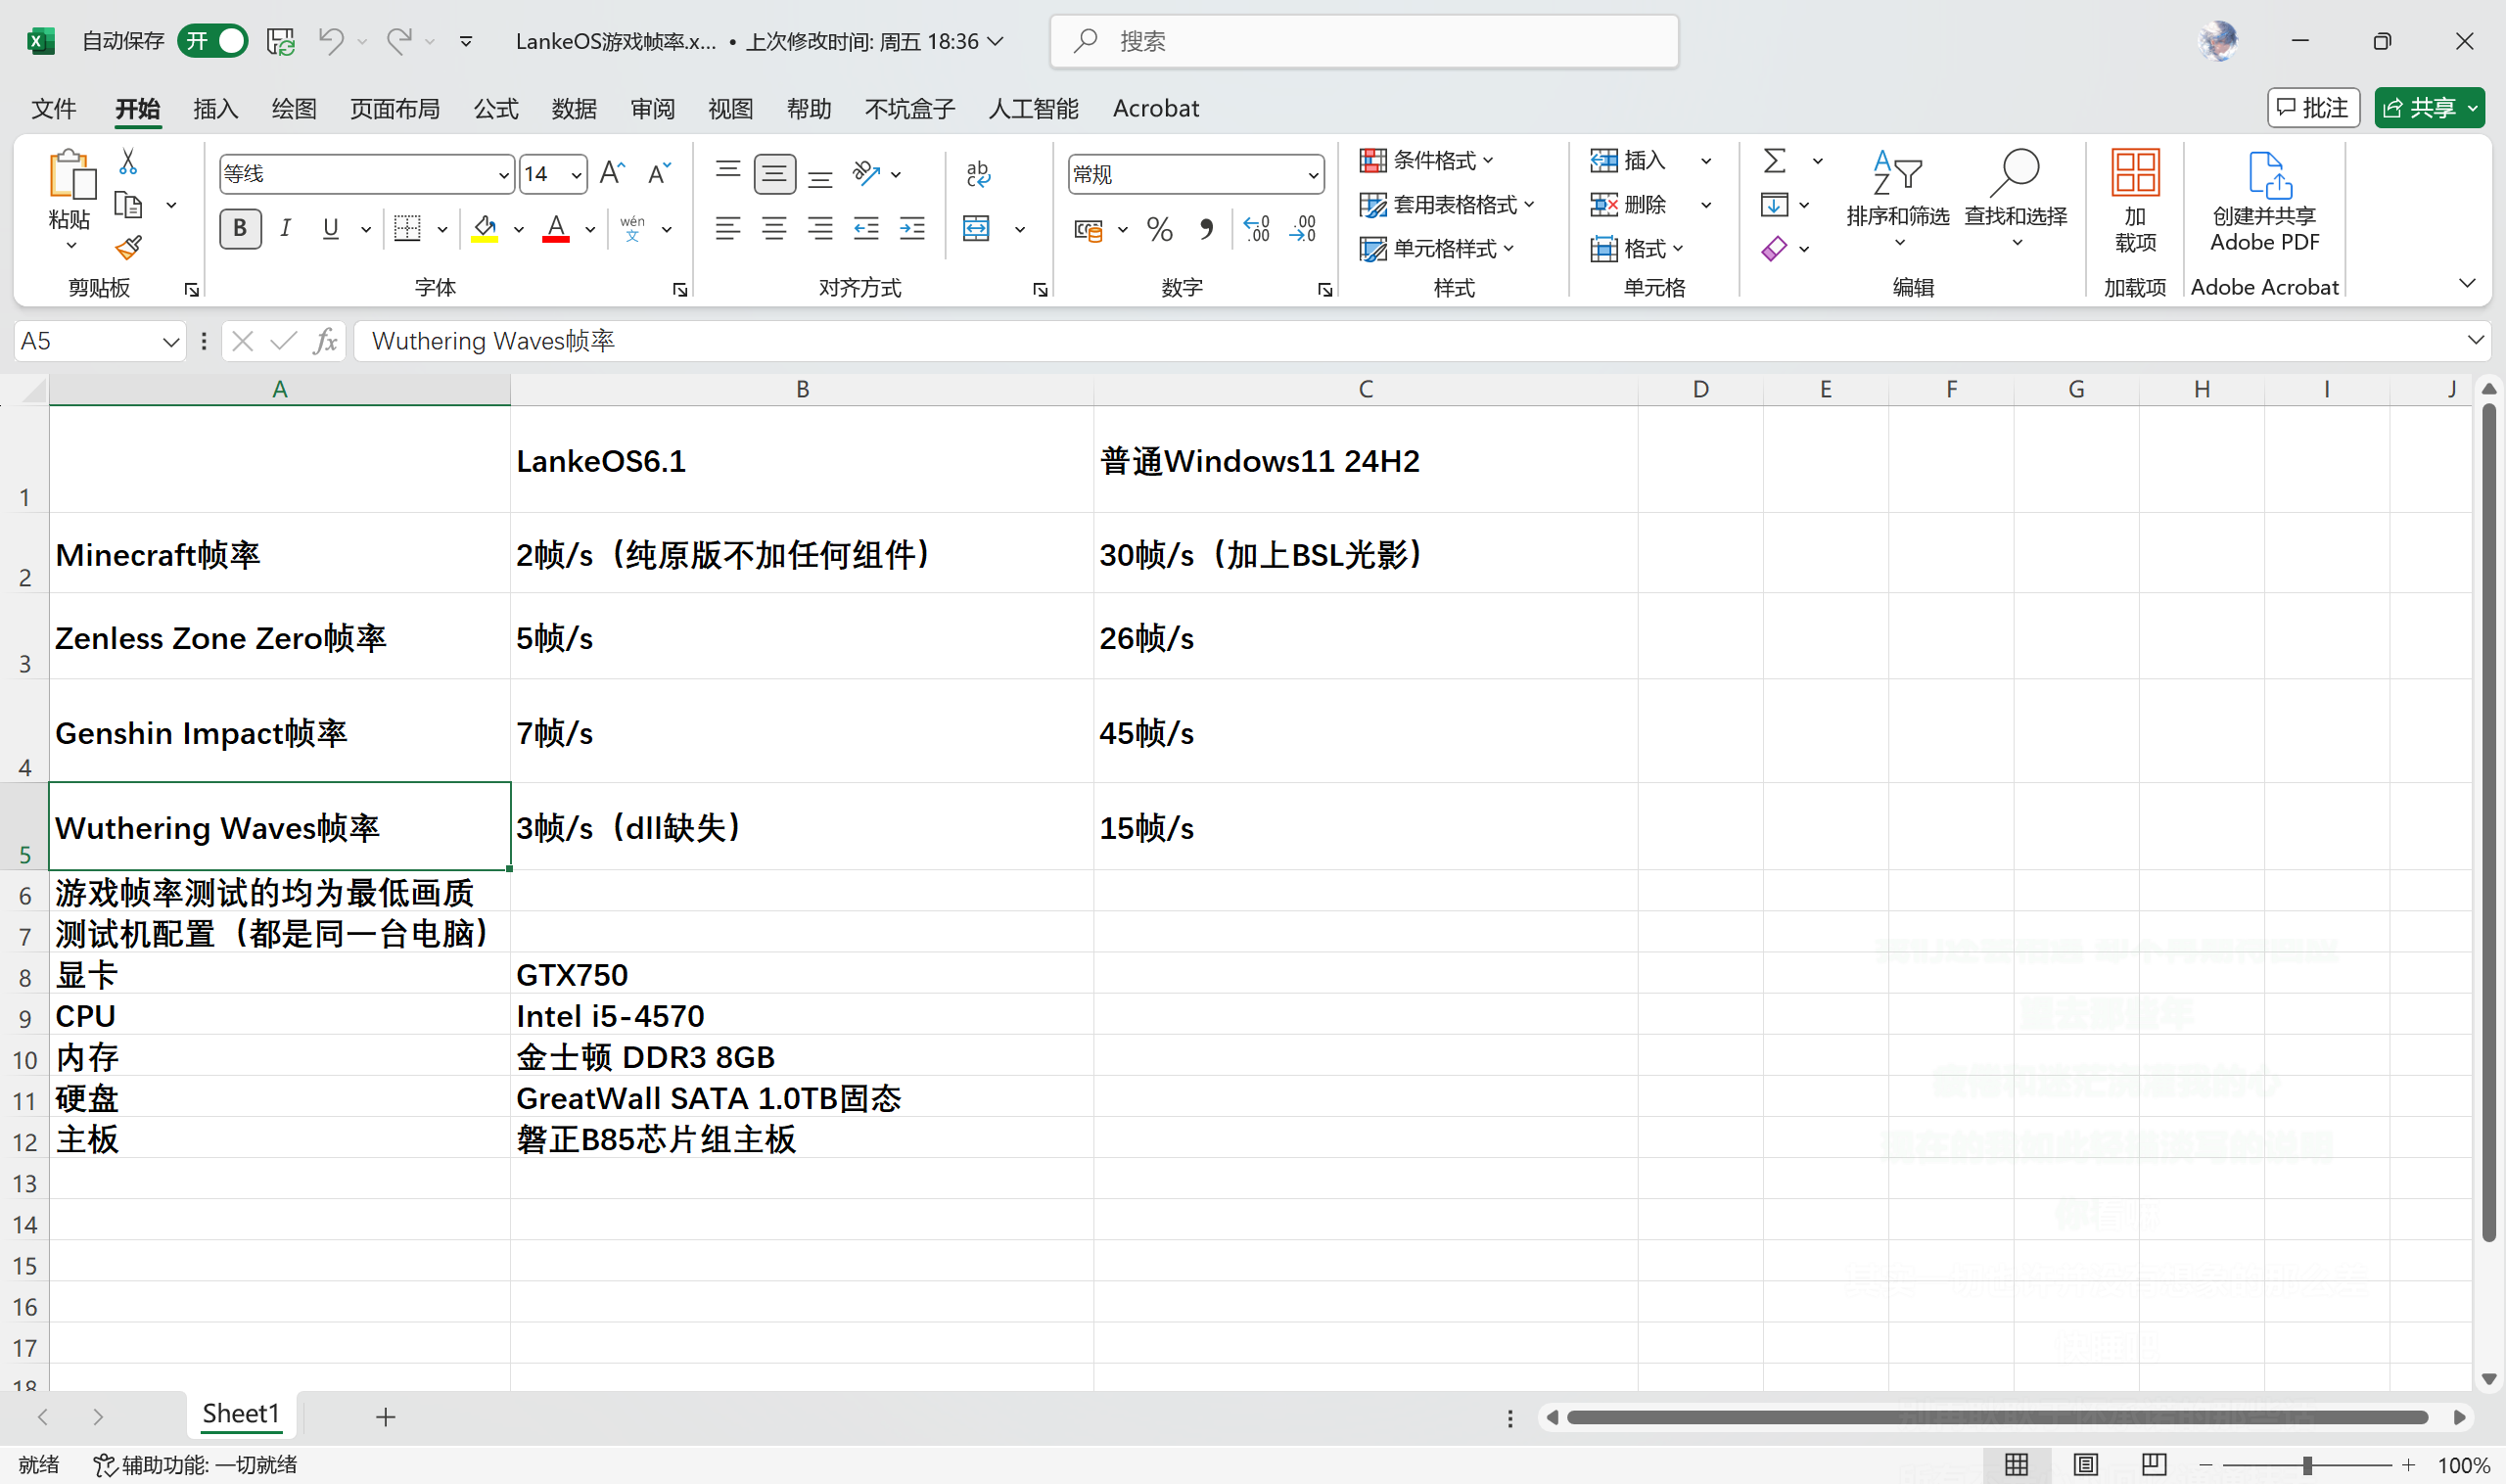This screenshot has width=2506, height=1484.
Task: Click 创建并共享 Adobe PDF button
Action: tap(2264, 200)
